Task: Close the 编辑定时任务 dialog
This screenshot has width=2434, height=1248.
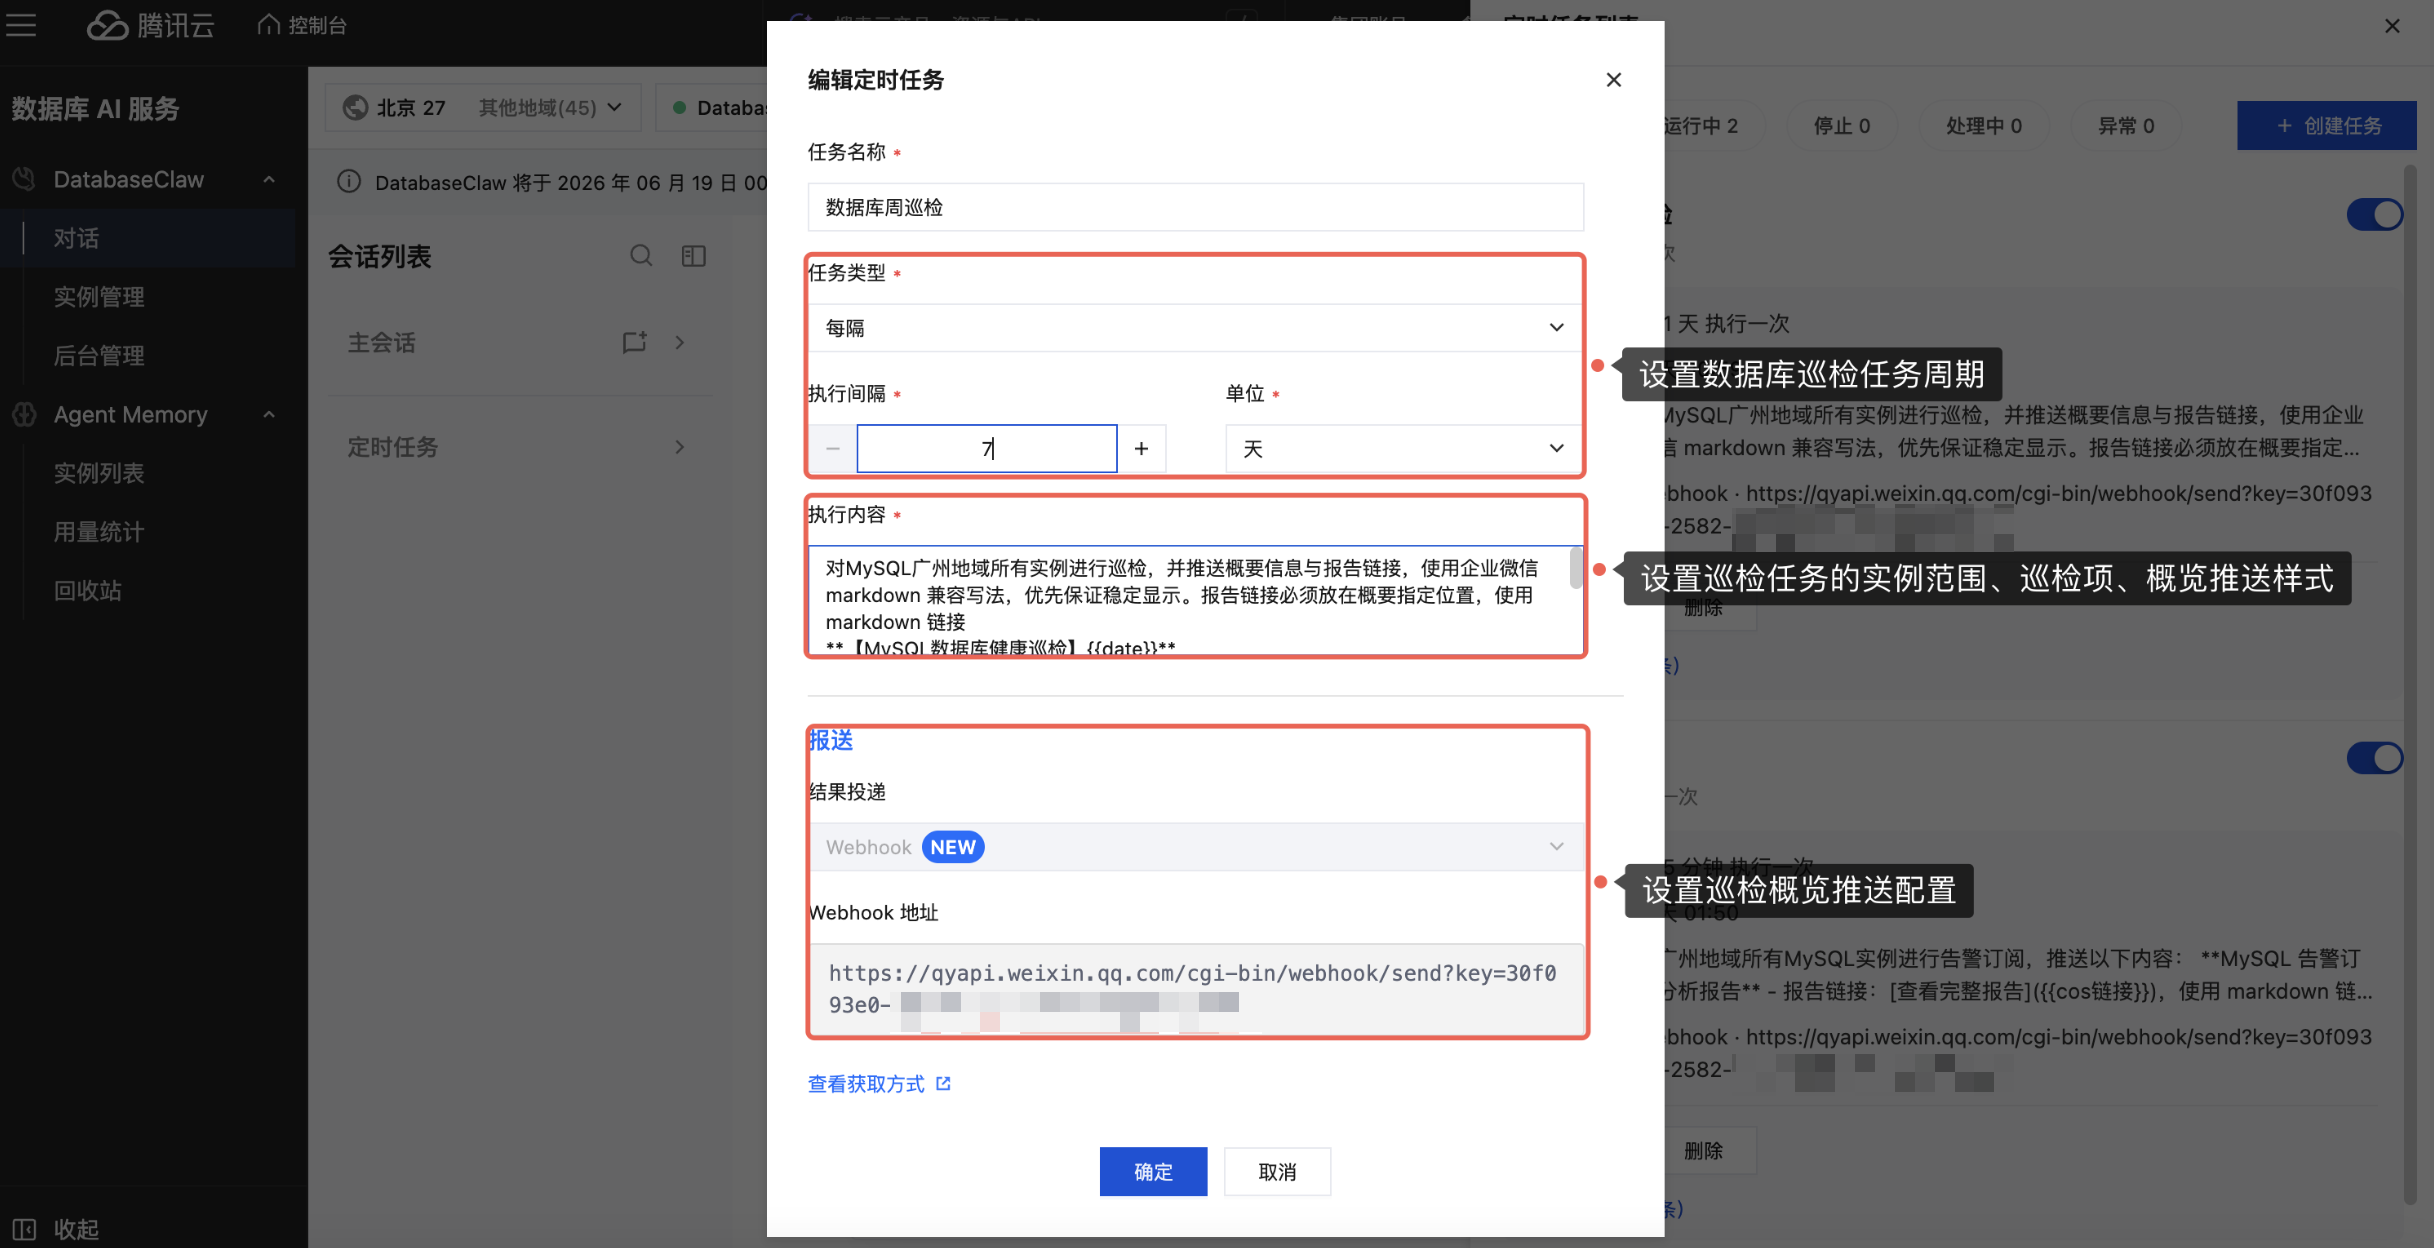Action: pos(1613,79)
